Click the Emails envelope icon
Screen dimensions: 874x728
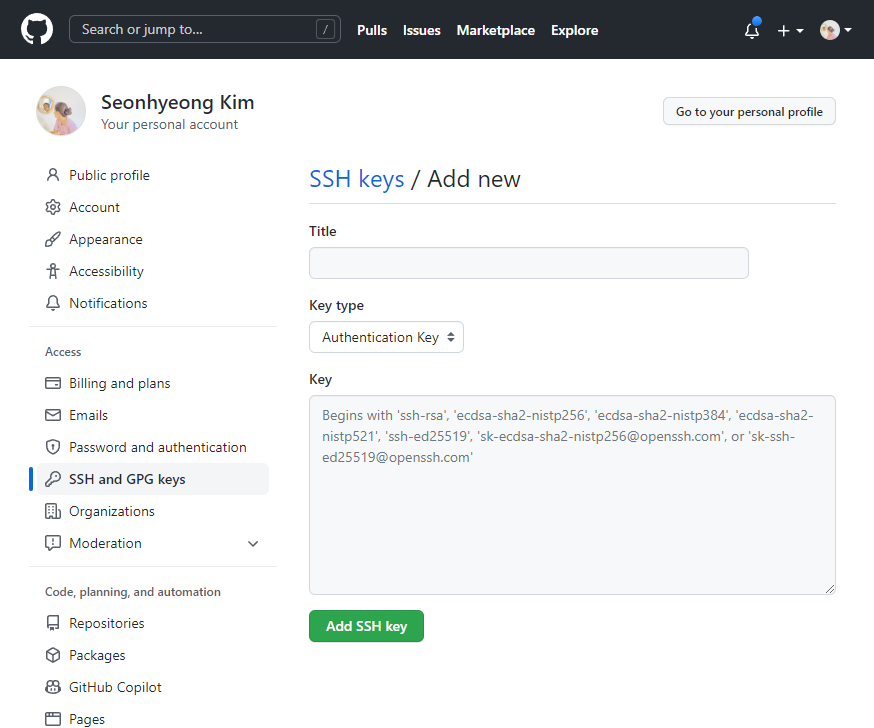tap(53, 415)
